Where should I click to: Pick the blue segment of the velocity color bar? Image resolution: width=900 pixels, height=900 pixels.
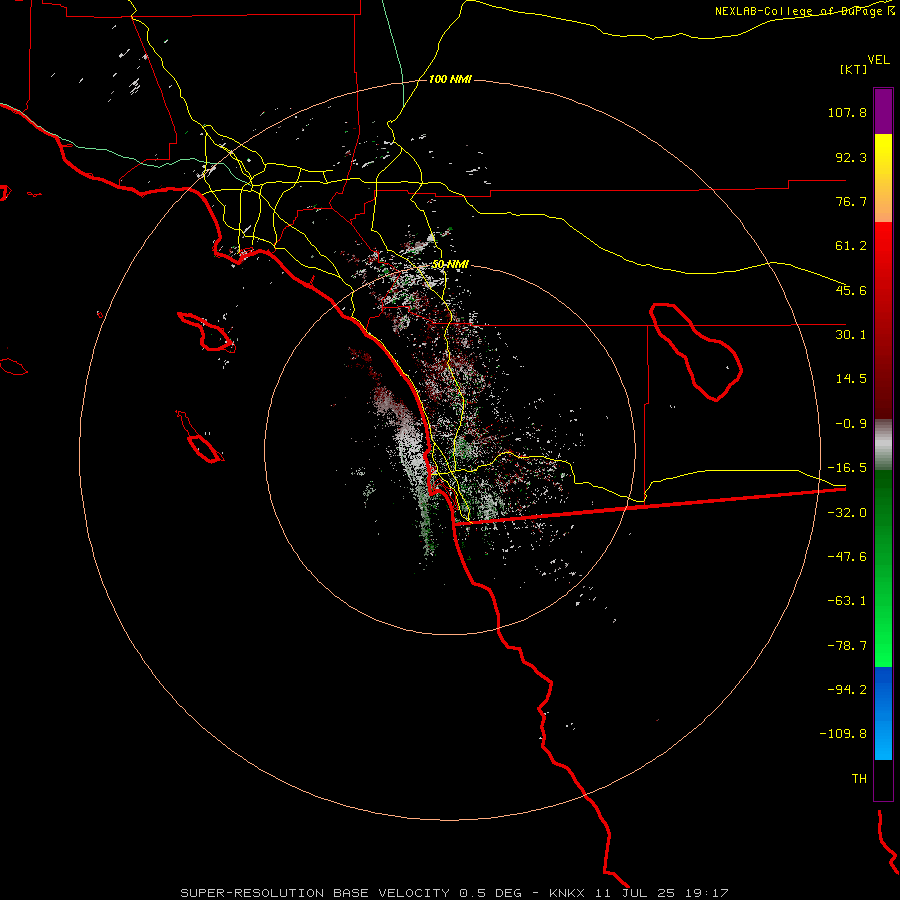pyautogui.click(x=883, y=713)
